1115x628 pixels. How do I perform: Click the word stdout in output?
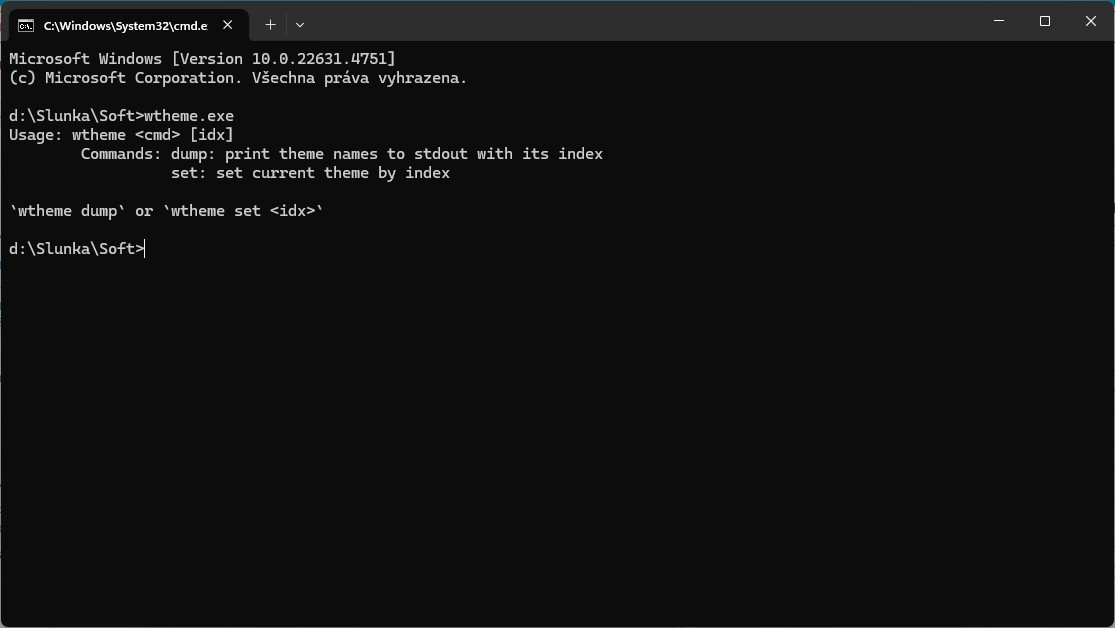click(x=441, y=154)
